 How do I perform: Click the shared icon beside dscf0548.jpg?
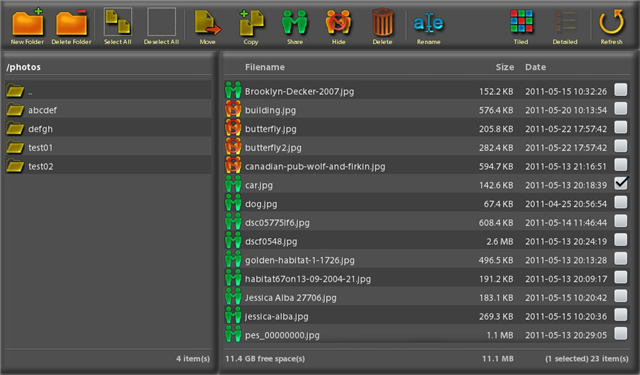233,241
